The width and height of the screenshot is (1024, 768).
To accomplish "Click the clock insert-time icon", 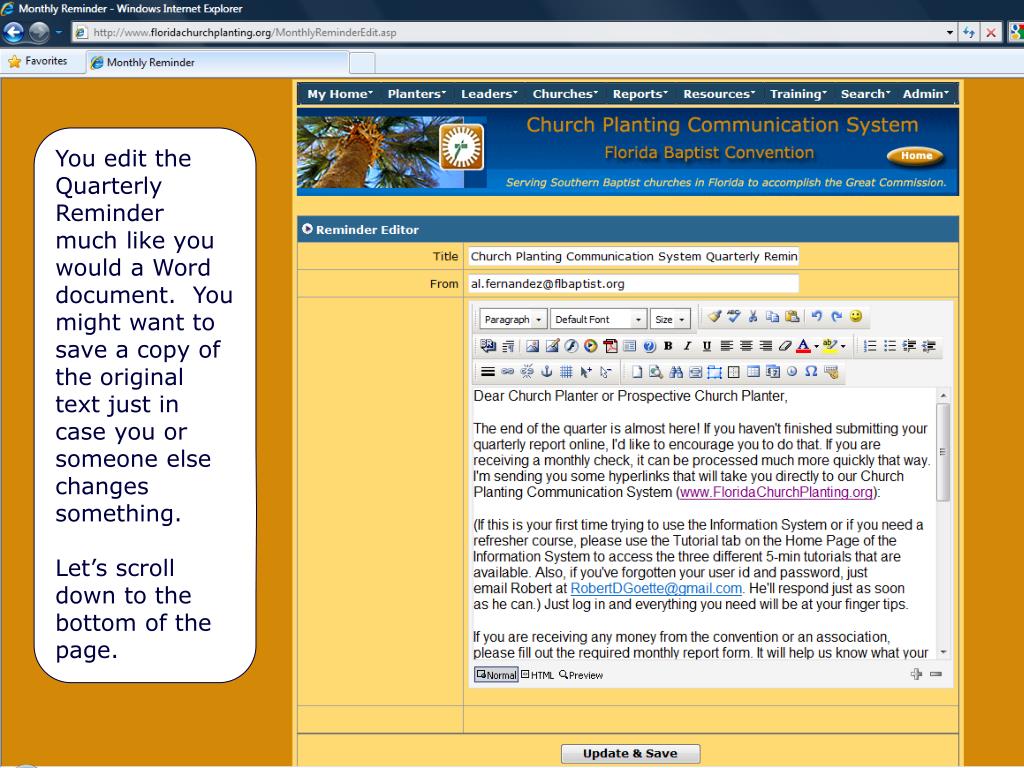I will tap(792, 372).
